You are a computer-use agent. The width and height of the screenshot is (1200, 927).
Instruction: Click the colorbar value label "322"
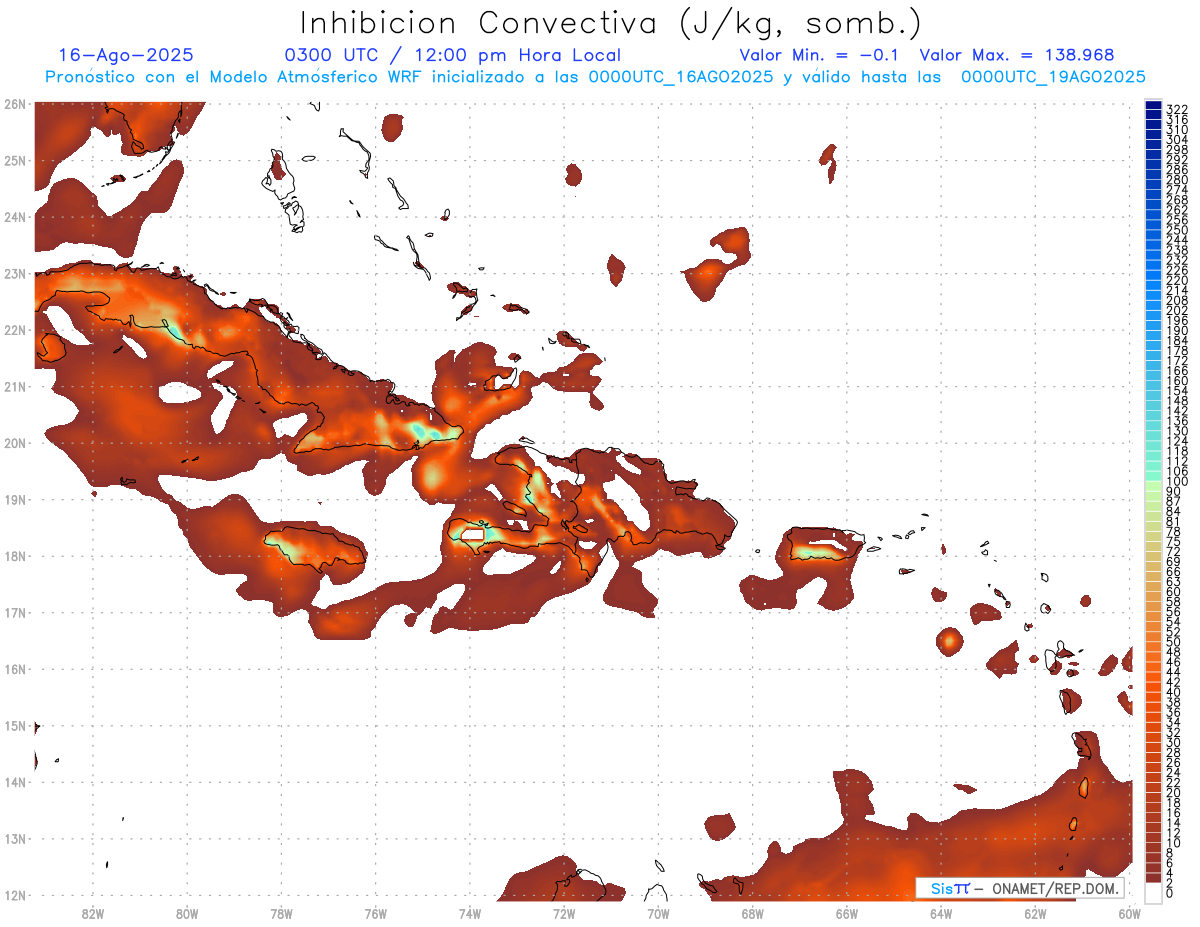(x=1177, y=109)
